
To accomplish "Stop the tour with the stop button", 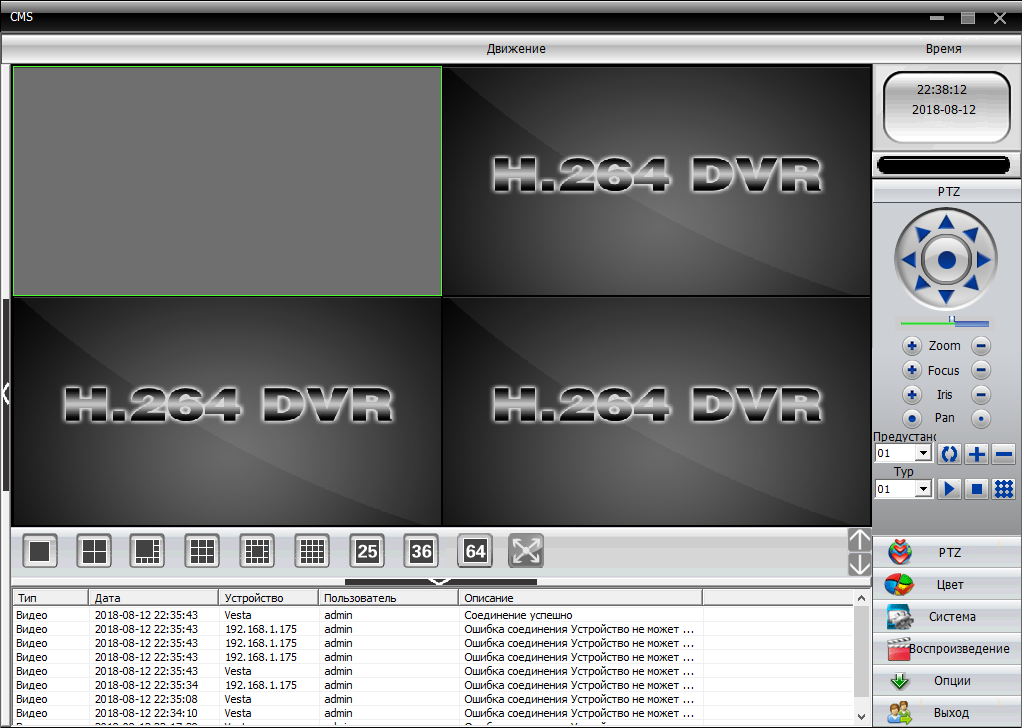I will click(977, 489).
